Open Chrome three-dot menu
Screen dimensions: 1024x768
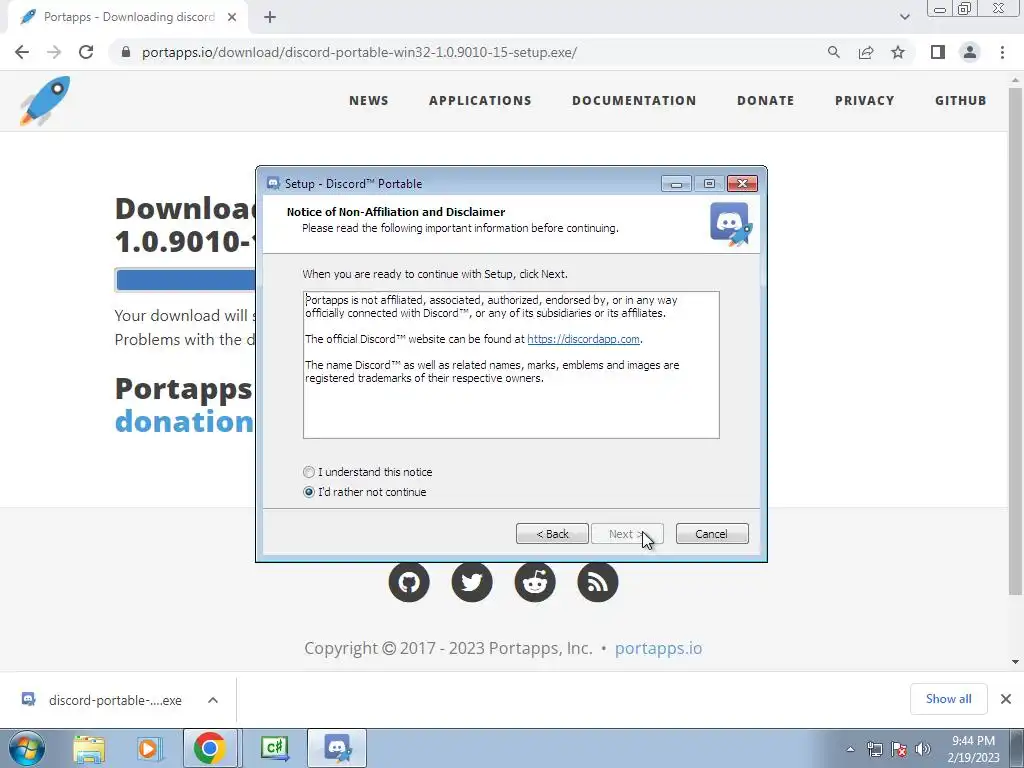(x=1002, y=52)
